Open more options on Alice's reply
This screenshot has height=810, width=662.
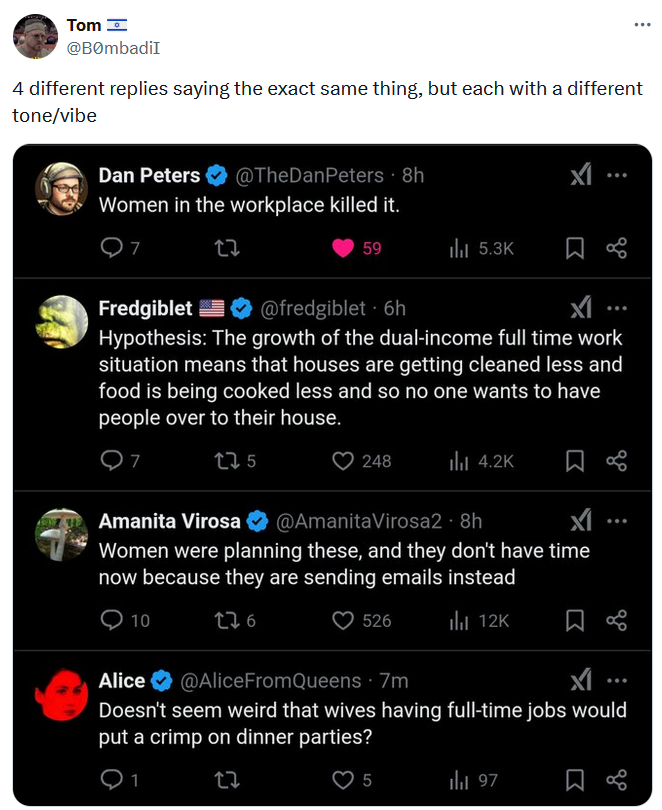click(616, 680)
